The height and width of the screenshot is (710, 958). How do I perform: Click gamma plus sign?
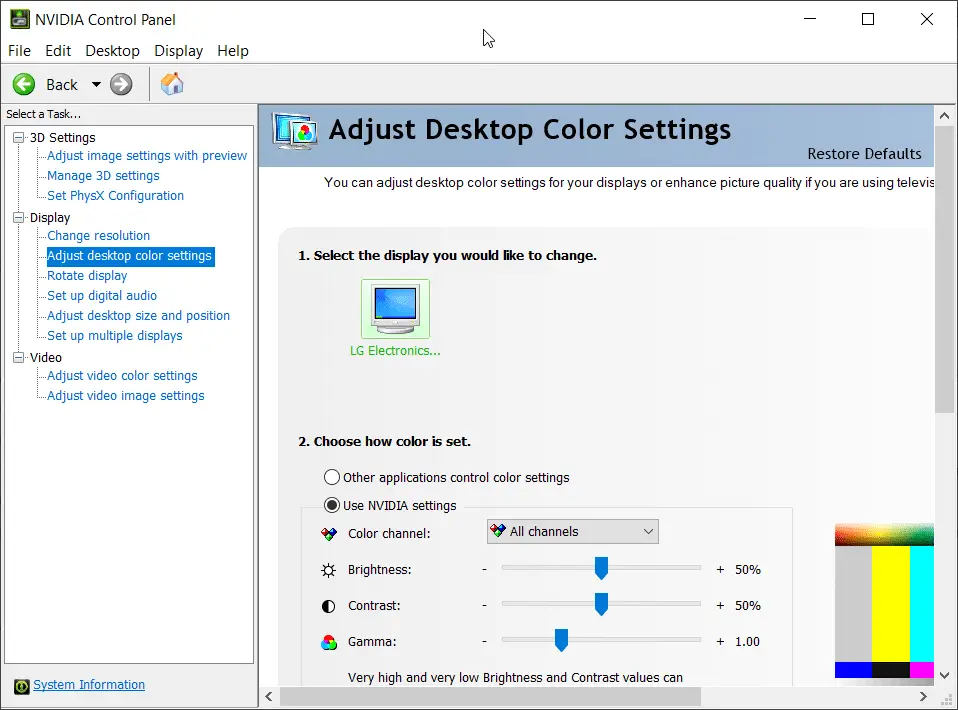click(720, 642)
